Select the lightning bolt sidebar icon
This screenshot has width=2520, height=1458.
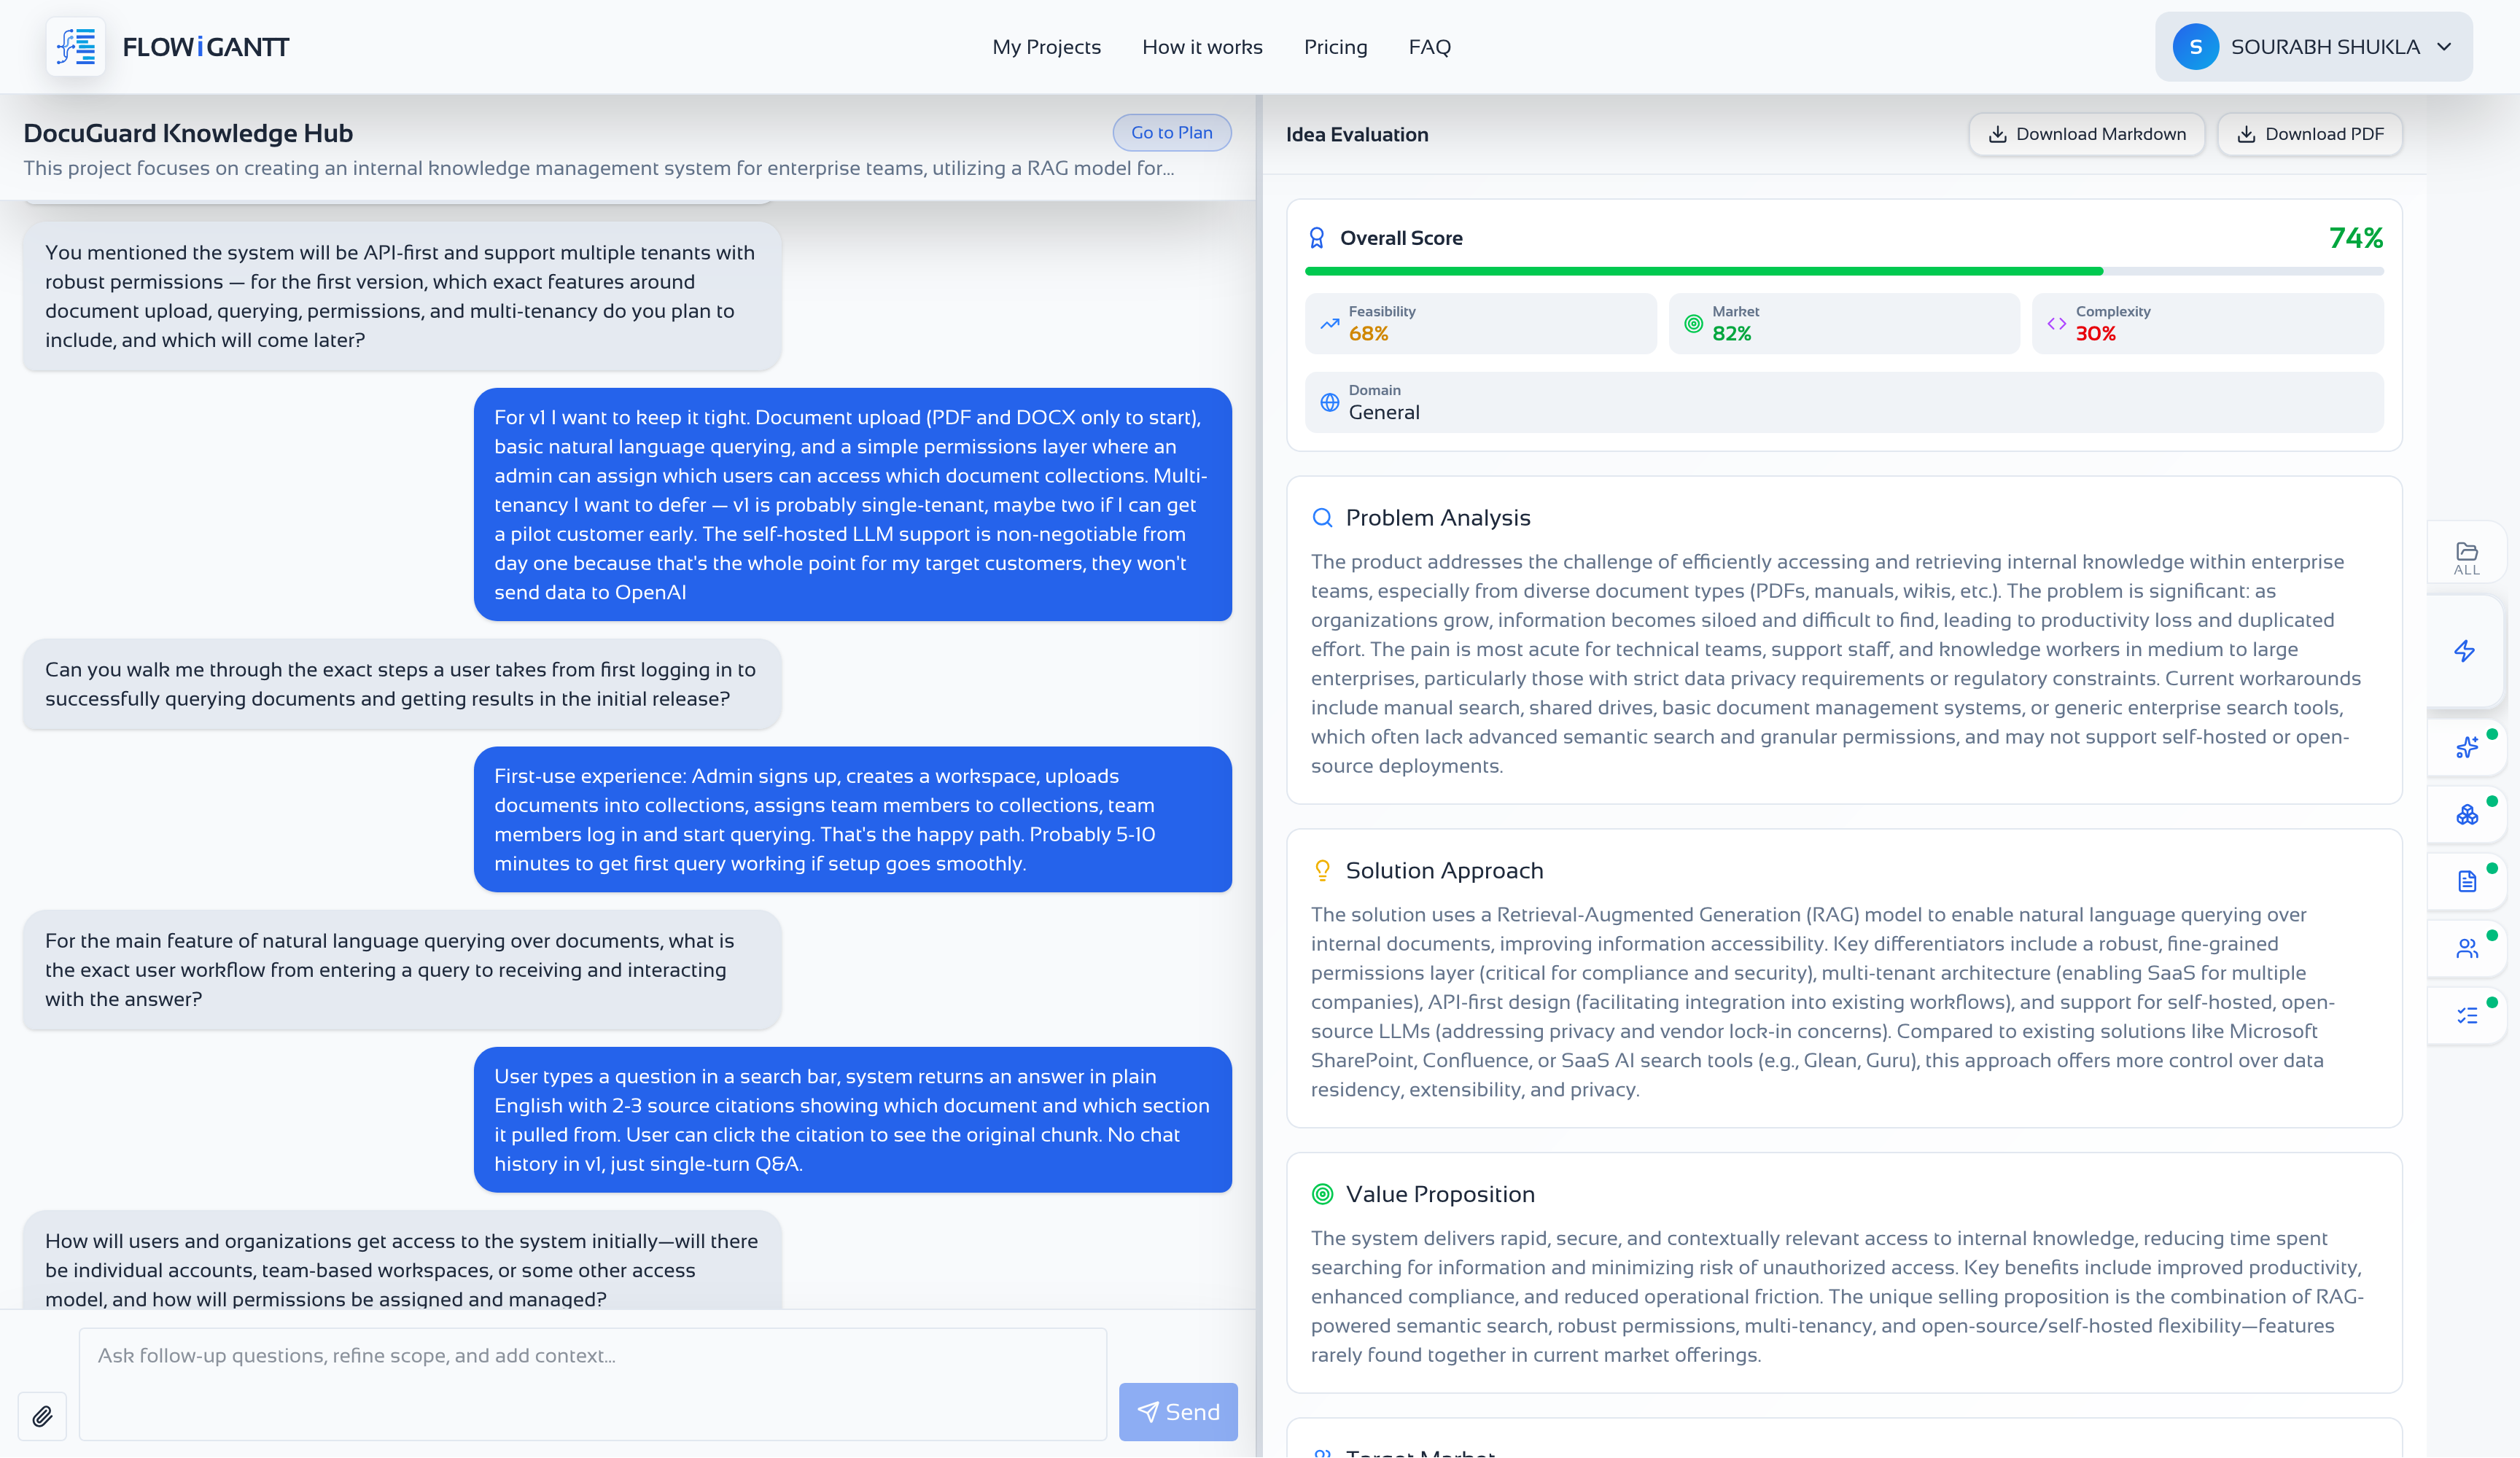click(2465, 651)
